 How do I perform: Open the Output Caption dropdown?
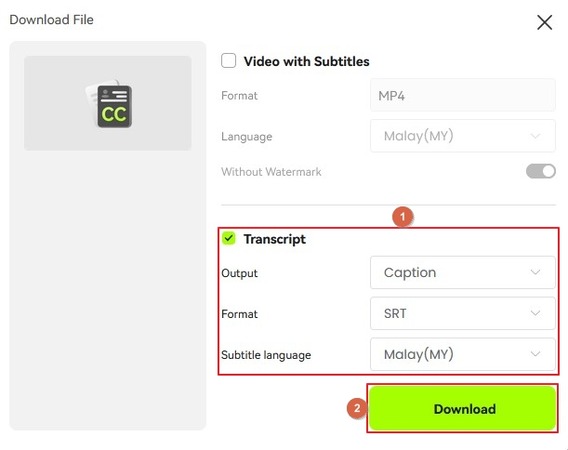(463, 272)
